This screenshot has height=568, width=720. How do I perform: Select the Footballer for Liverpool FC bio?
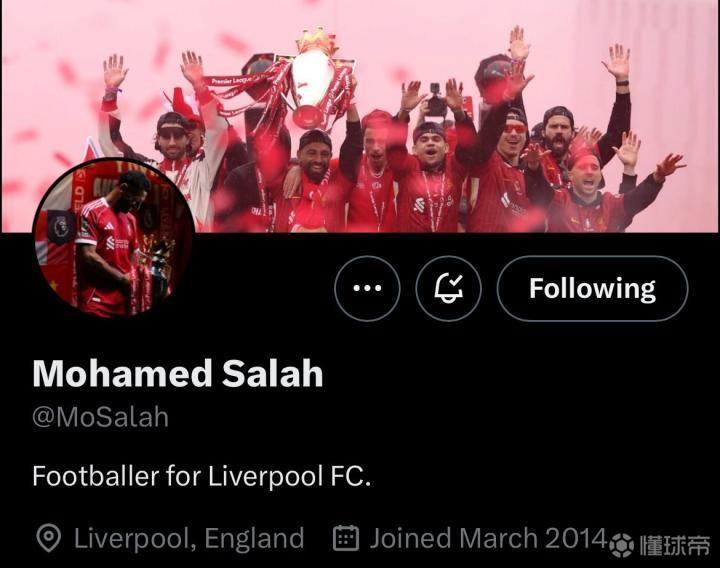pyautogui.click(x=202, y=476)
